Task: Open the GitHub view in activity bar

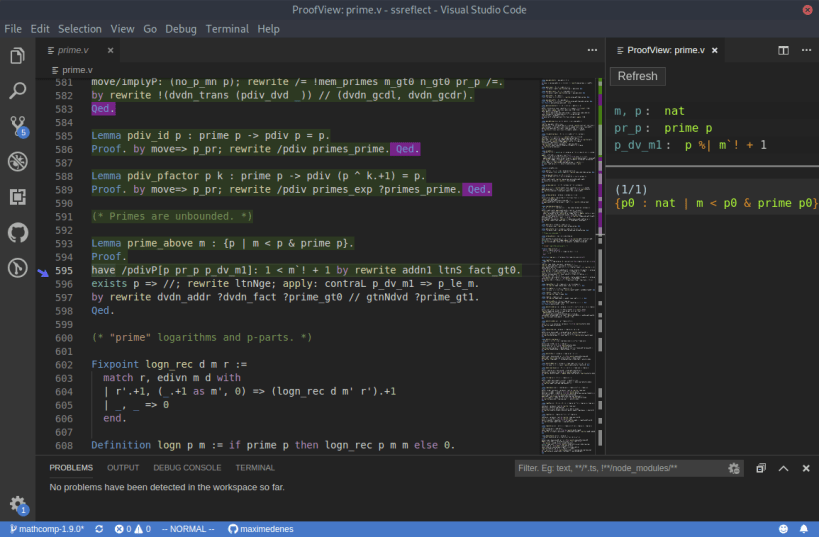Action: (17, 232)
